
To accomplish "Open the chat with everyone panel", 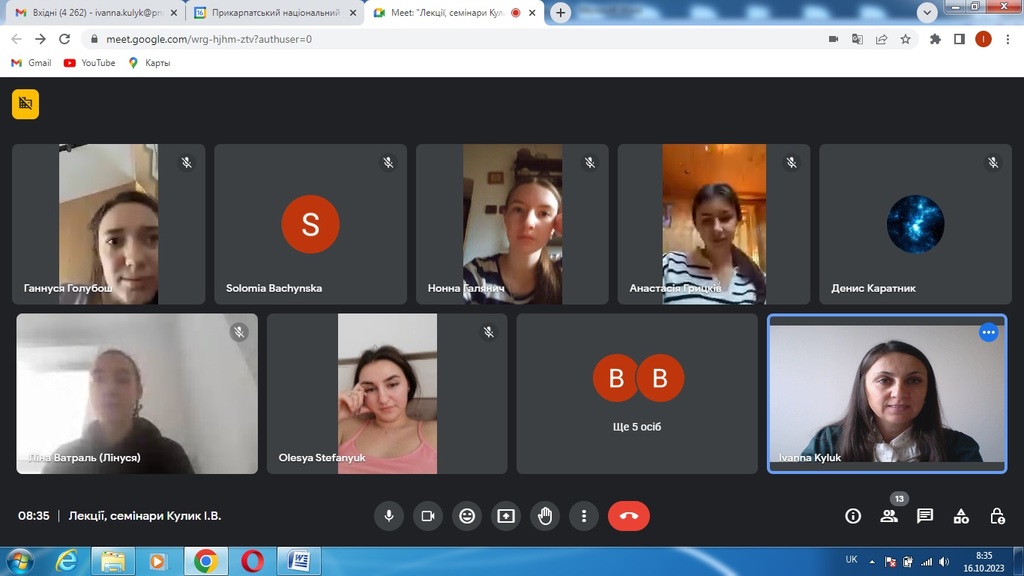I will pos(925,516).
